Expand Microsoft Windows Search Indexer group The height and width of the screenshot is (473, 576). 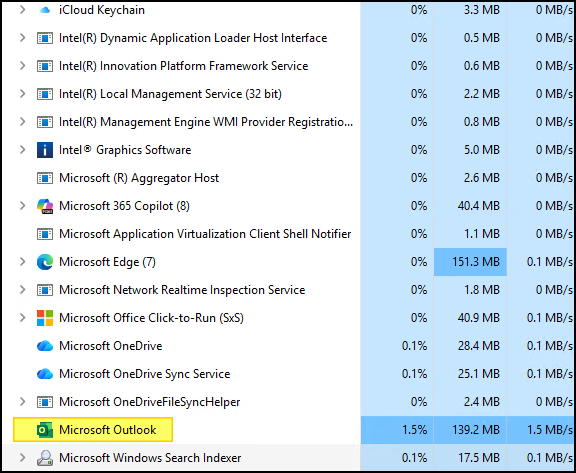pos(22,458)
